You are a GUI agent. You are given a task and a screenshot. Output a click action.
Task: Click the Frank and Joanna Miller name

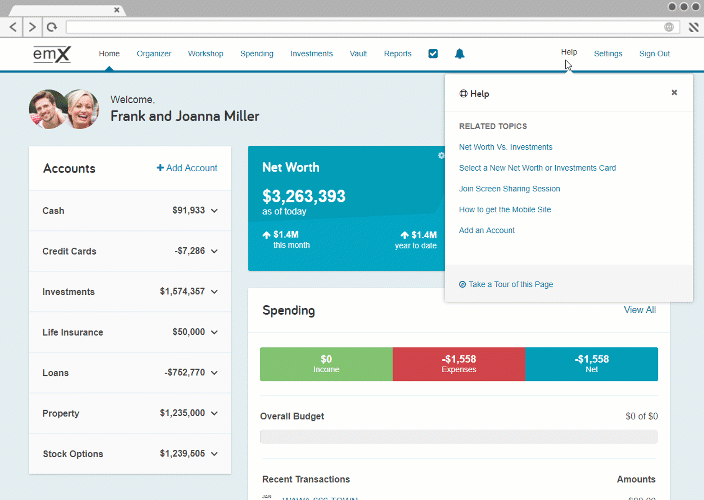point(185,116)
